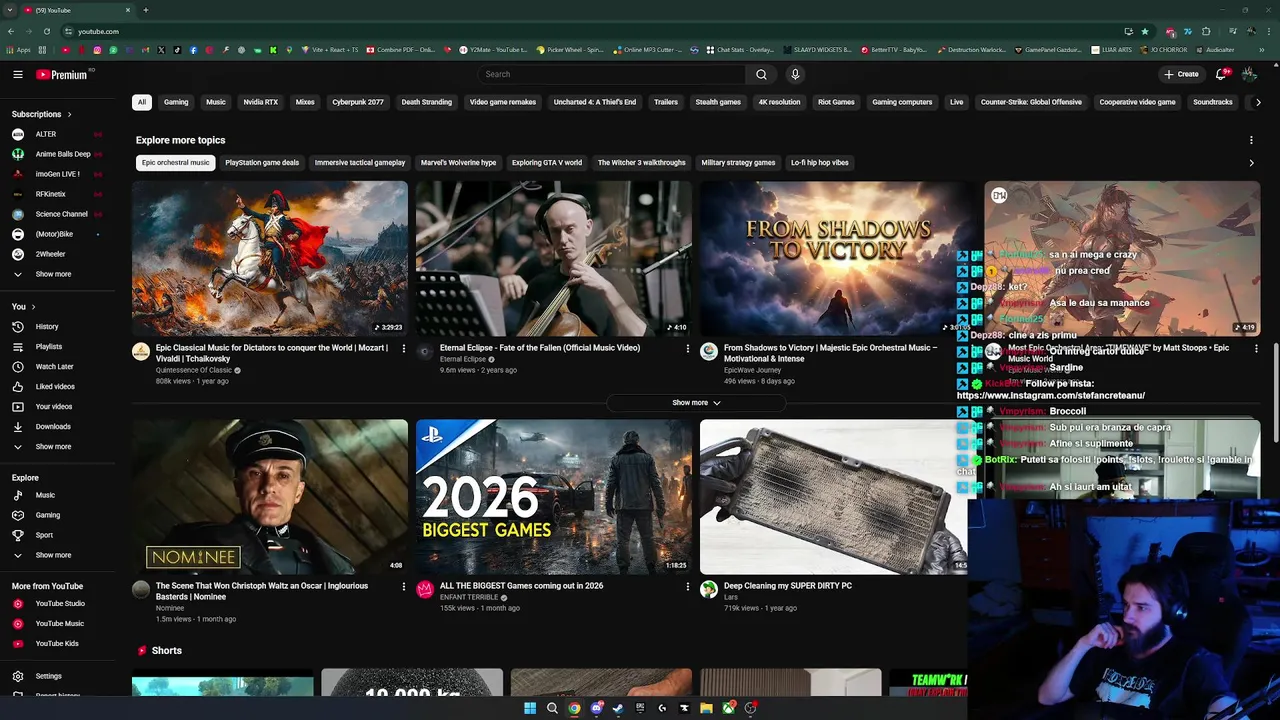Select Lo-fi hip hop vibes topic chip

[820, 162]
